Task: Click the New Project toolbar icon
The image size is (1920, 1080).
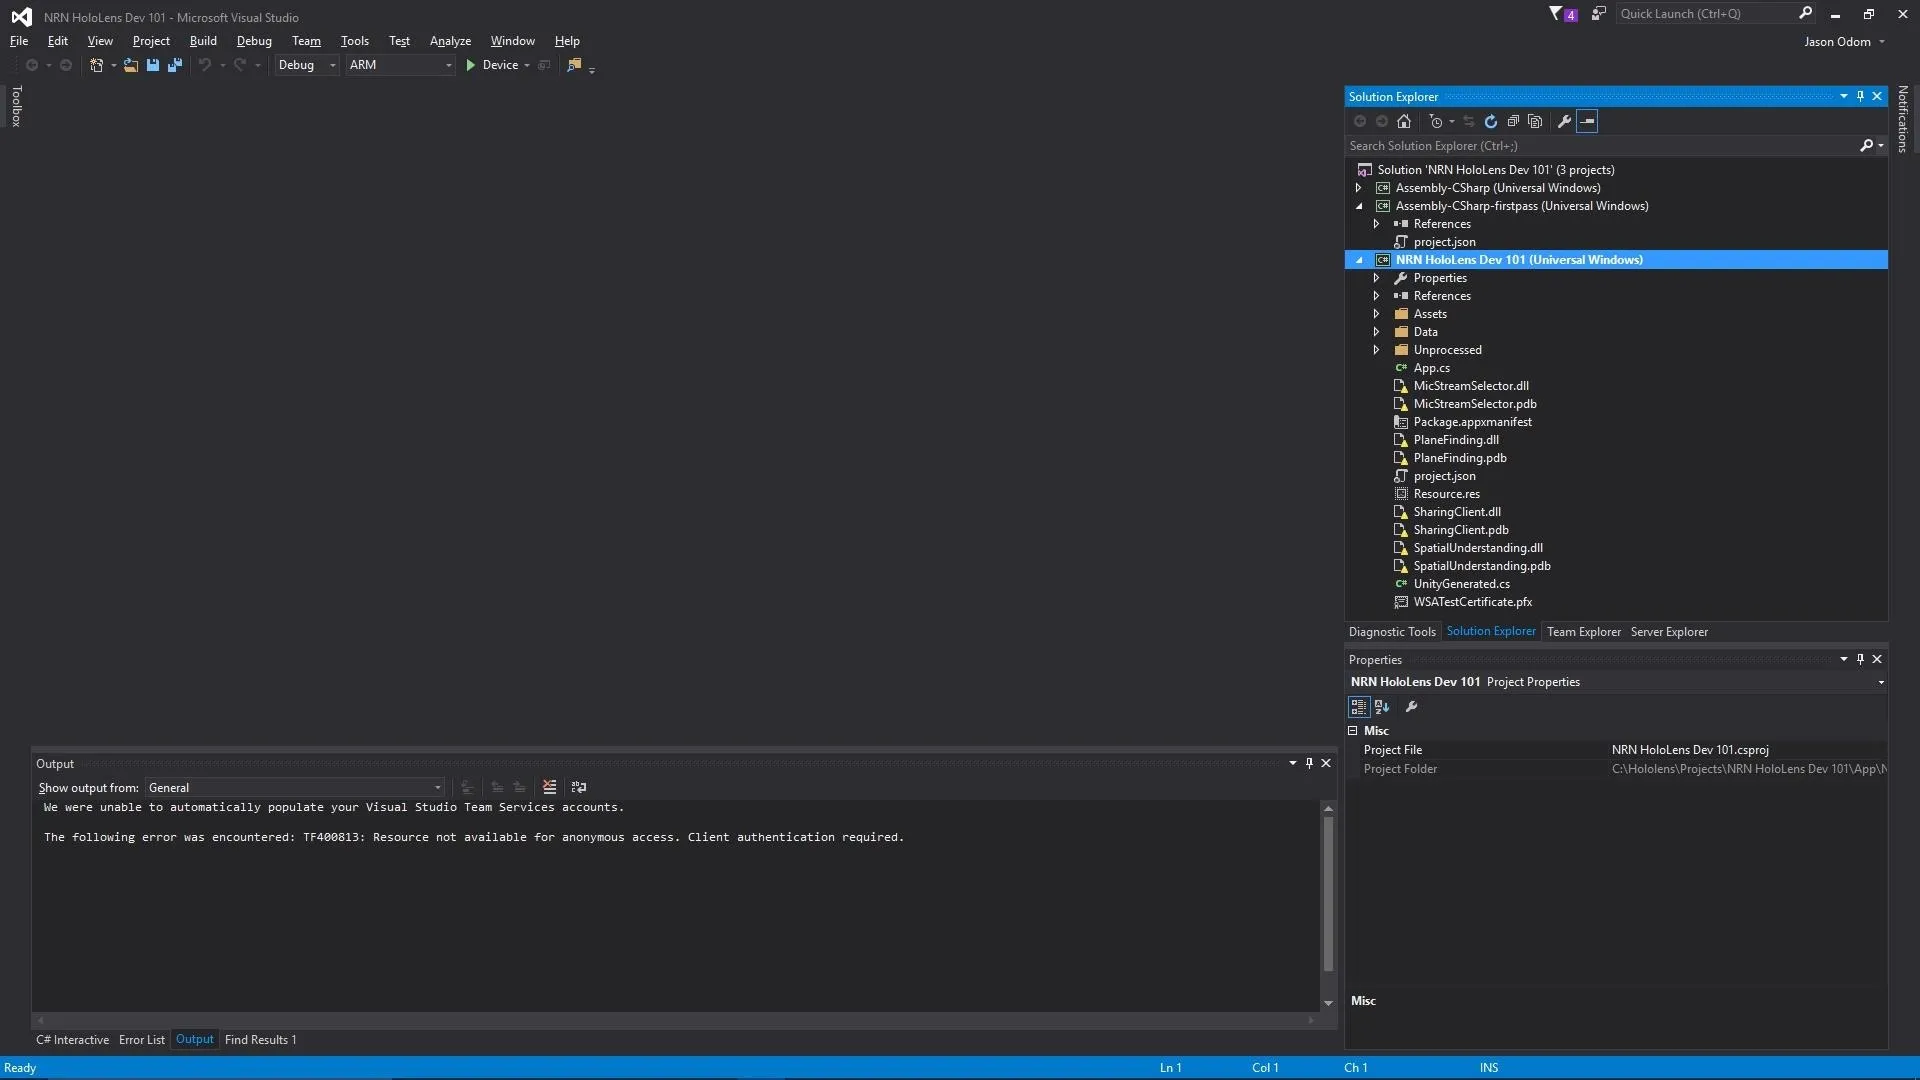Action: (x=96, y=65)
